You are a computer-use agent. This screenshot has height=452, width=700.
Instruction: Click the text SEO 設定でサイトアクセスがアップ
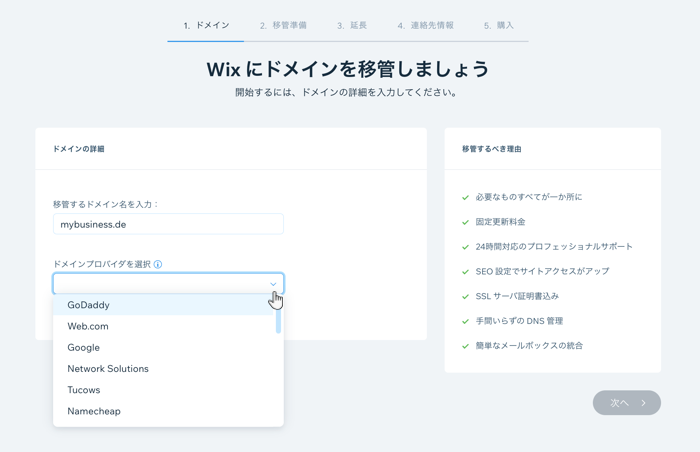[x=542, y=271]
